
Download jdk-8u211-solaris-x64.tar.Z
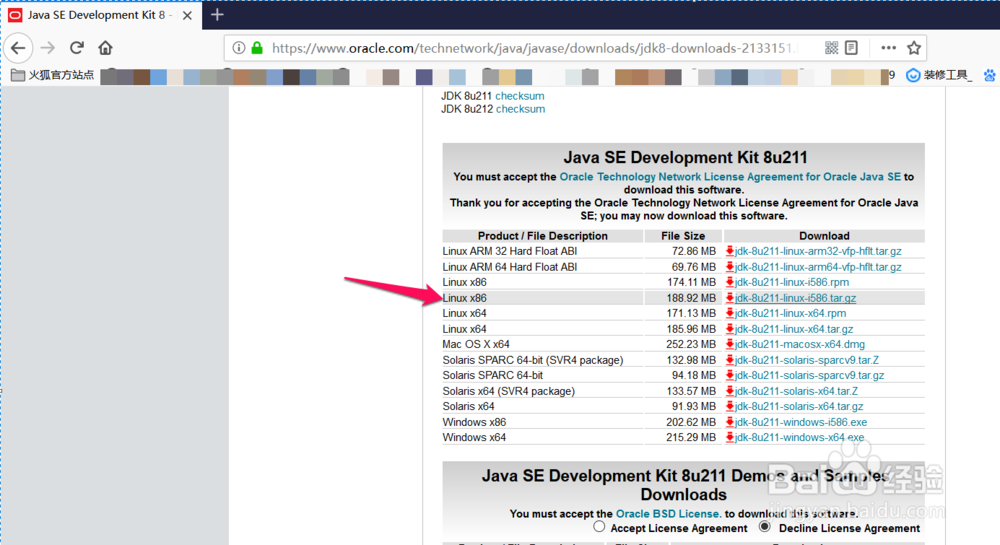coord(797,391)
